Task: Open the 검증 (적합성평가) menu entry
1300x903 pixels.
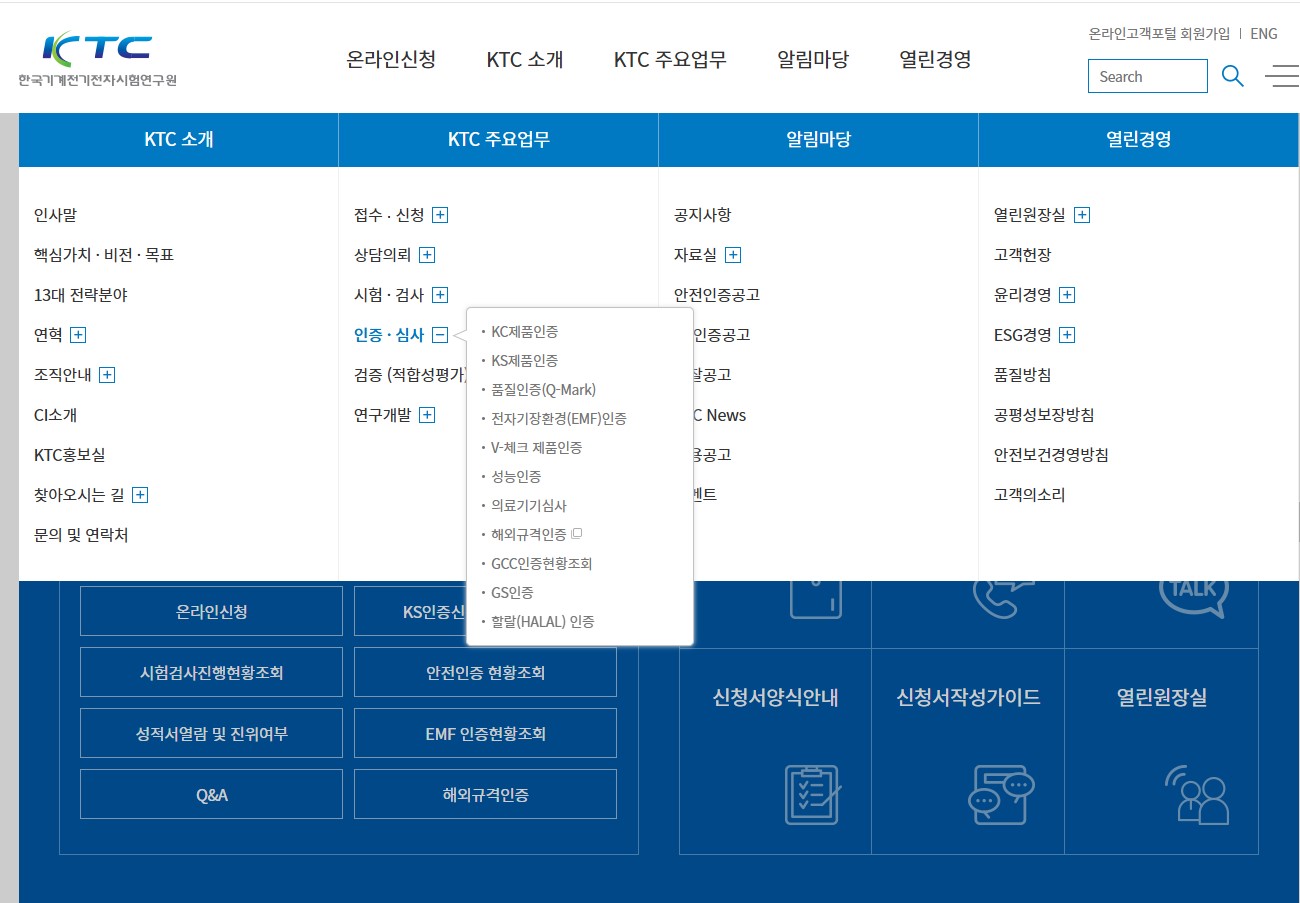Action: point(410,375)
